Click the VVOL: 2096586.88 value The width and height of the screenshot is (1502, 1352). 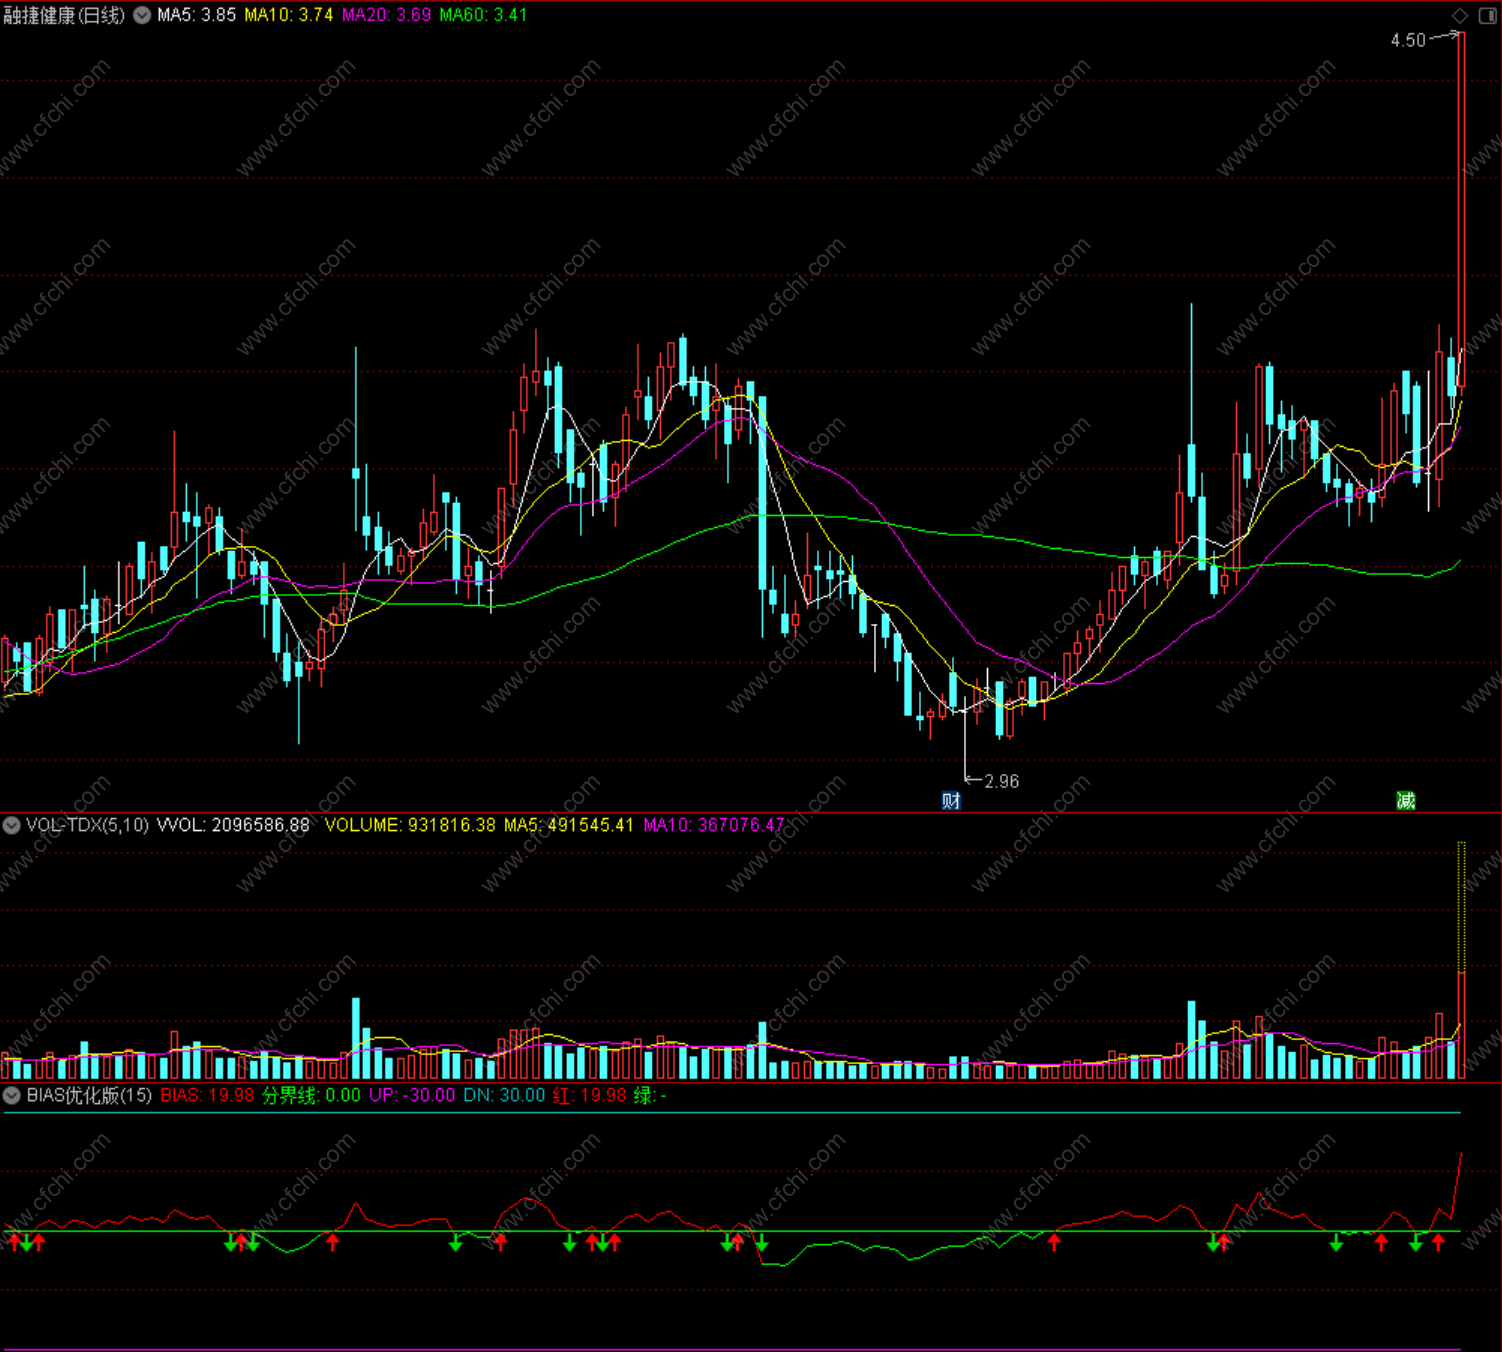234,825
